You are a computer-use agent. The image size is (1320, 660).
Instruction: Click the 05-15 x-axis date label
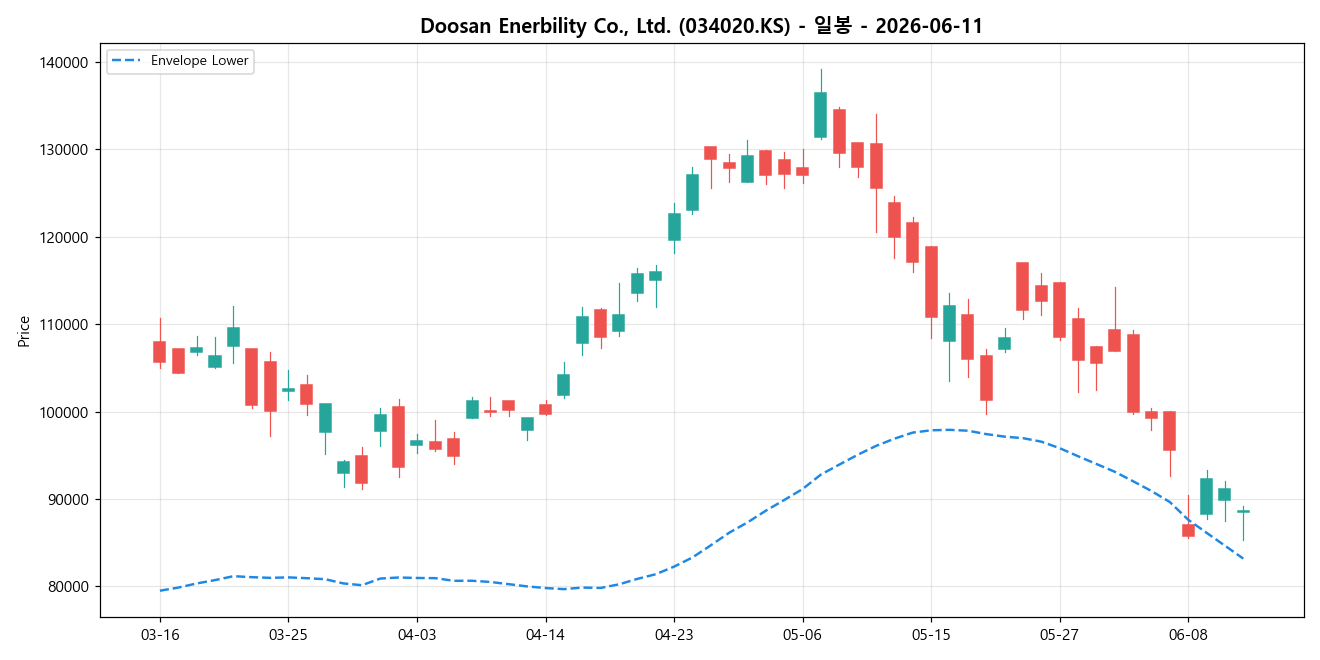click(x=931, y=634)
